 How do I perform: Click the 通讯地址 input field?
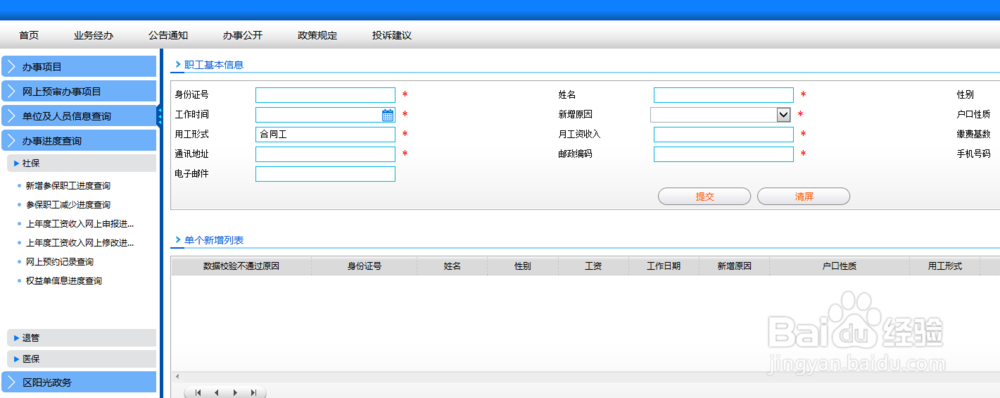325,154
